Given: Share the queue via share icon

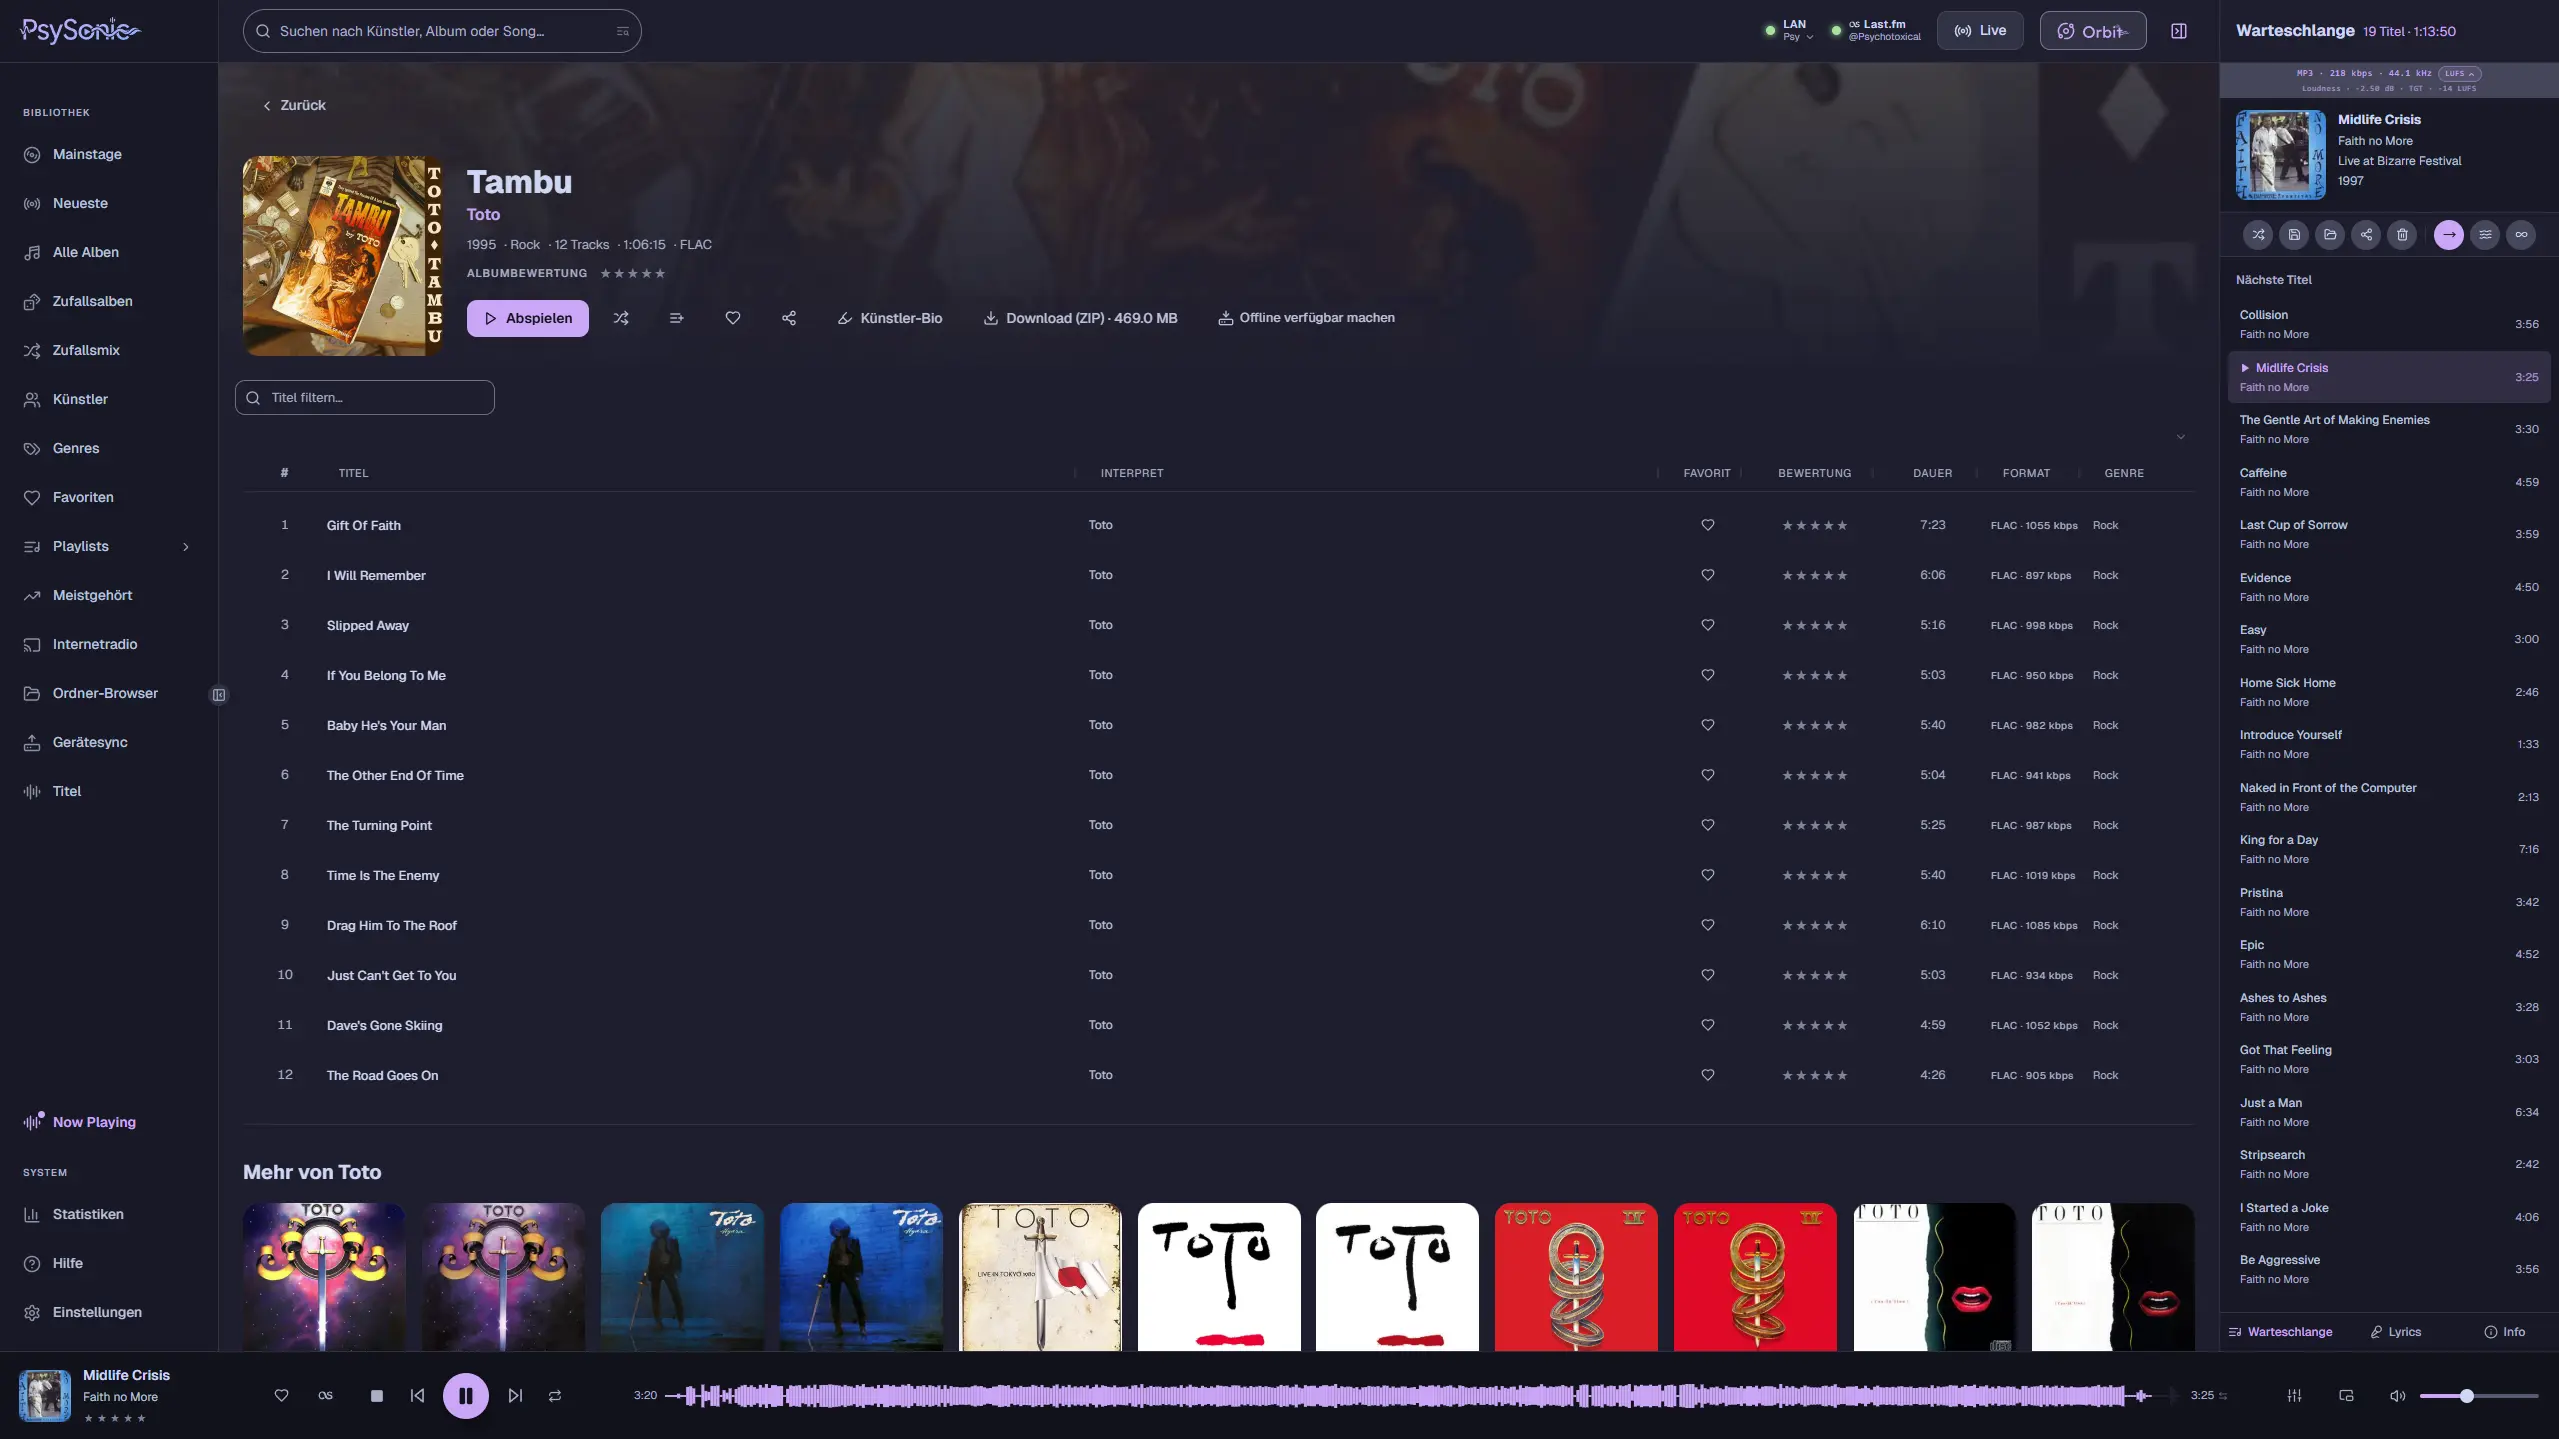Looking at the screenshot, I should tap(2366, 235).
